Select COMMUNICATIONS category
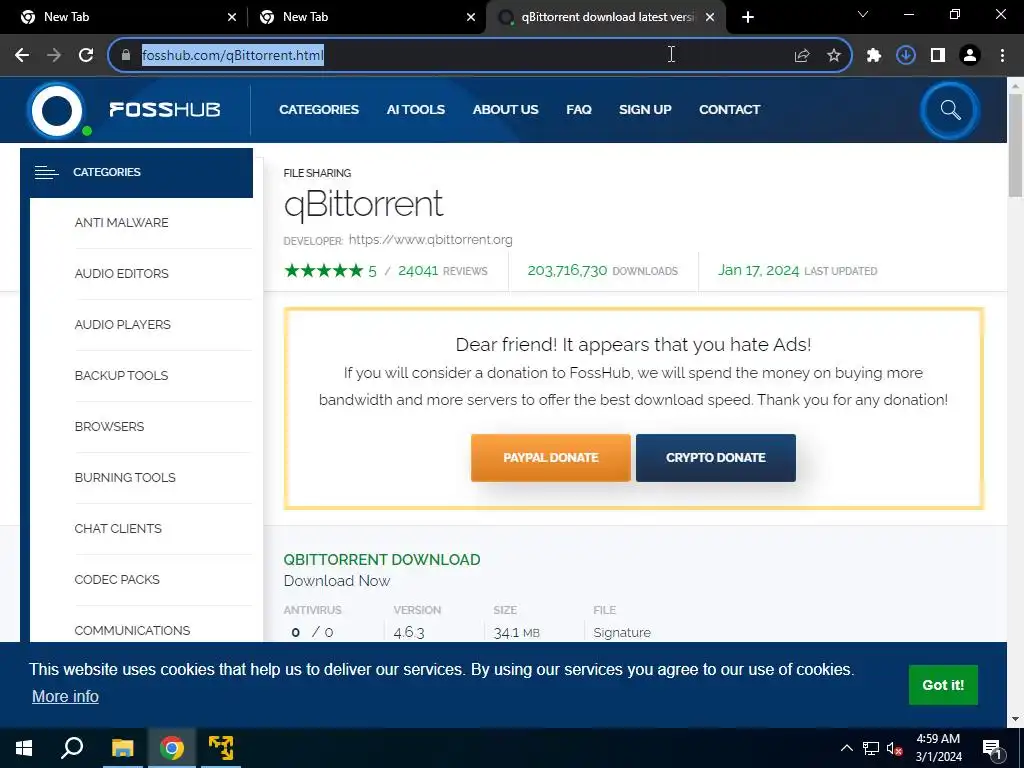Viewport: 1024px width, 768px height. 133,630
